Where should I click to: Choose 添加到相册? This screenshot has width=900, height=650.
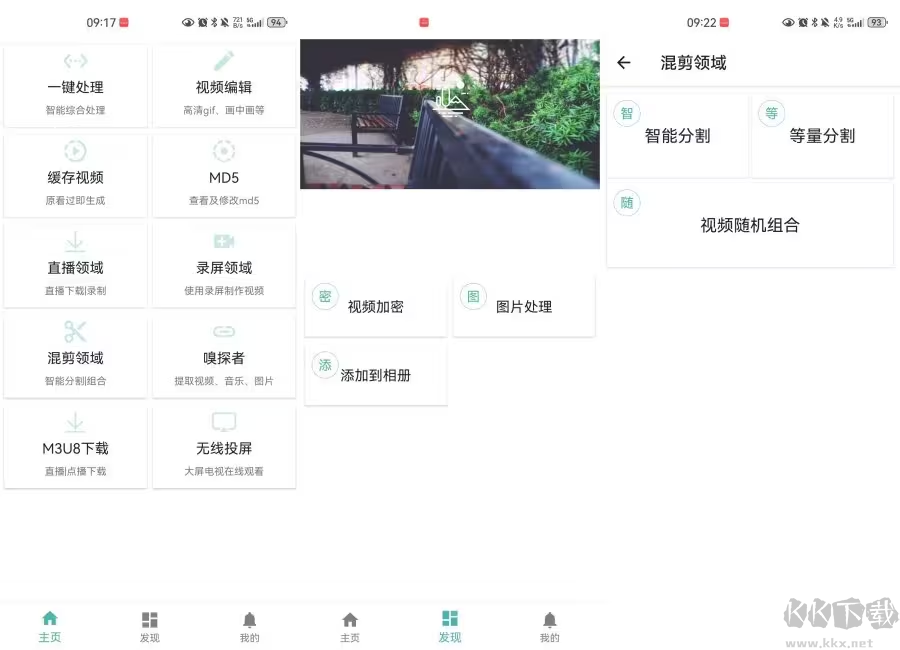(x=375, y=376)
